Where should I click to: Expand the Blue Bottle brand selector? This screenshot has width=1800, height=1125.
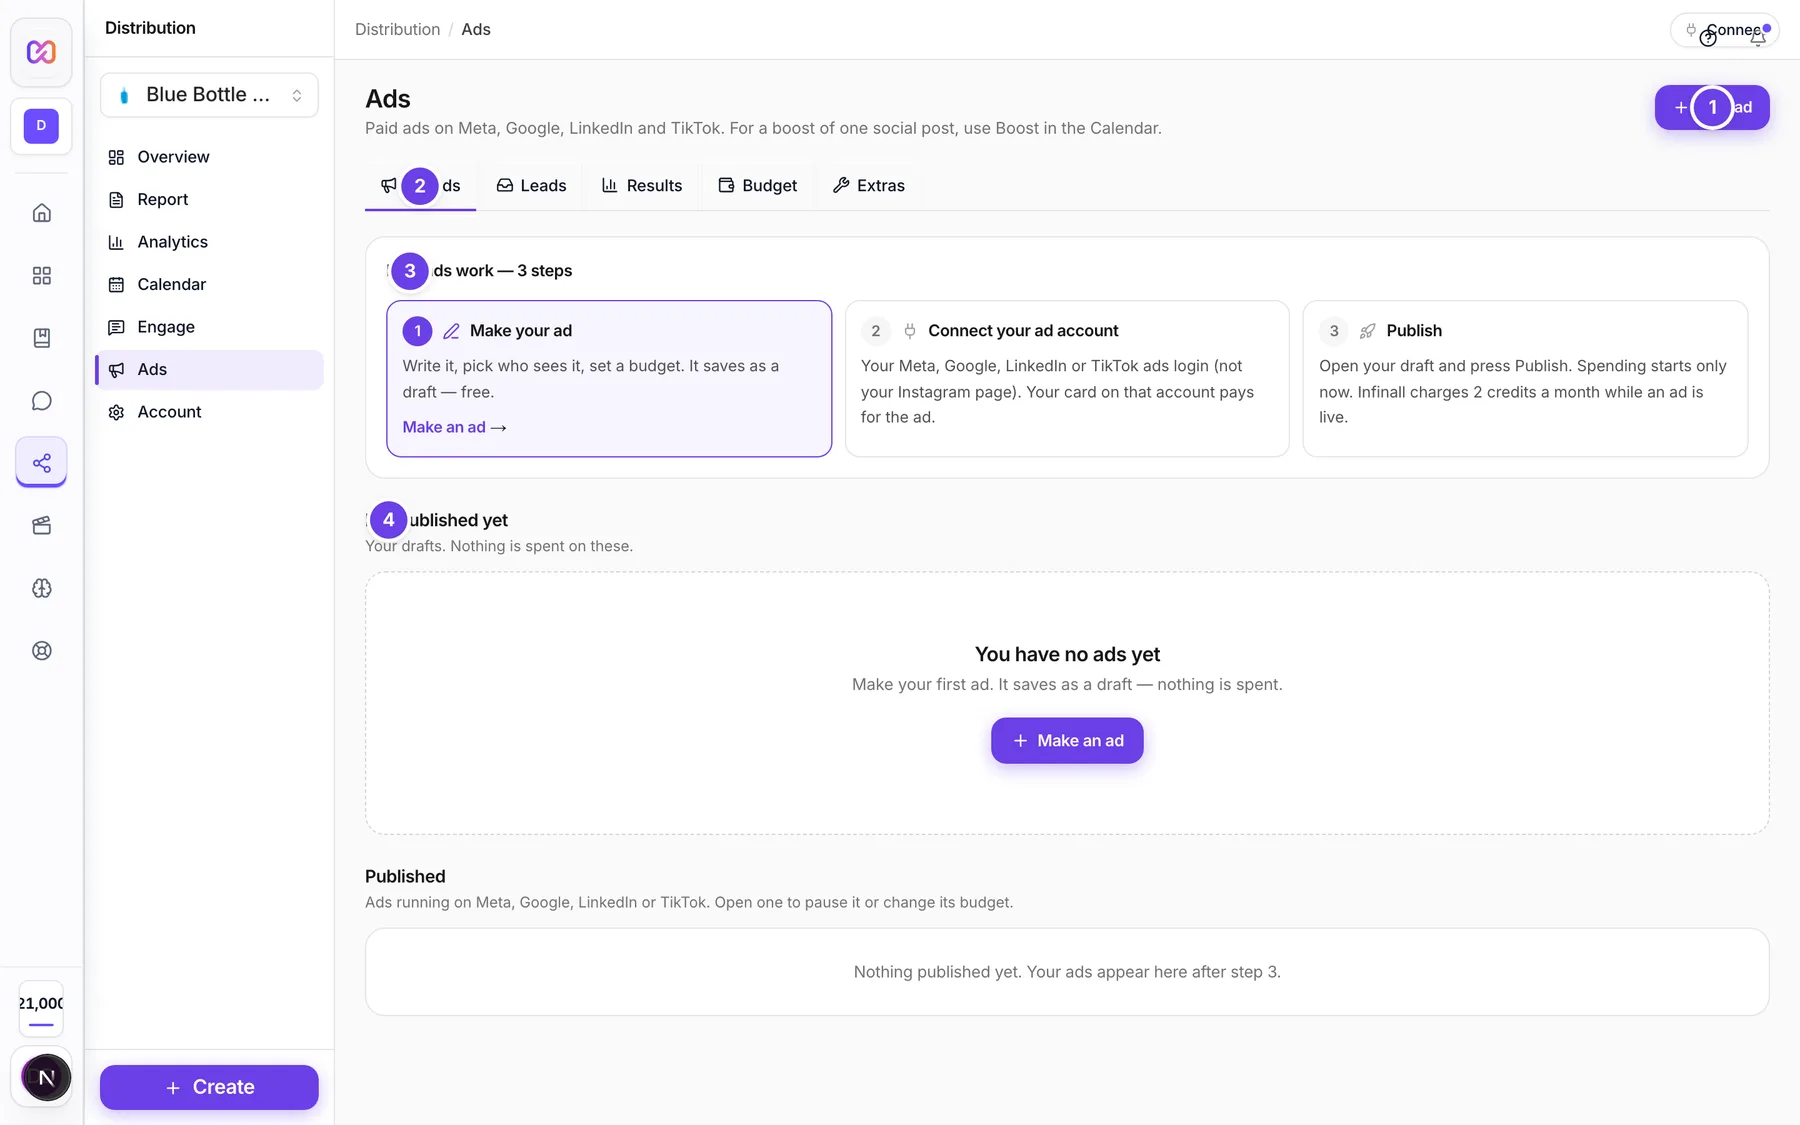pos(209,95)
